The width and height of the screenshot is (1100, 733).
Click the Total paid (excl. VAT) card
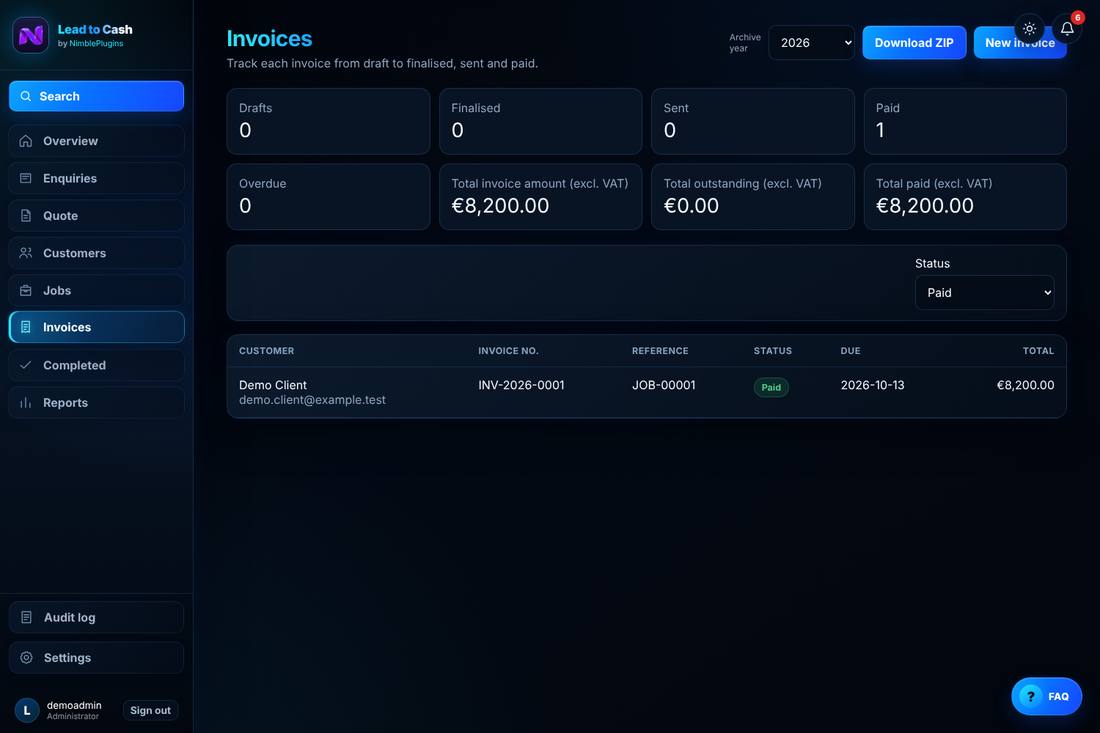click(965, 196)
